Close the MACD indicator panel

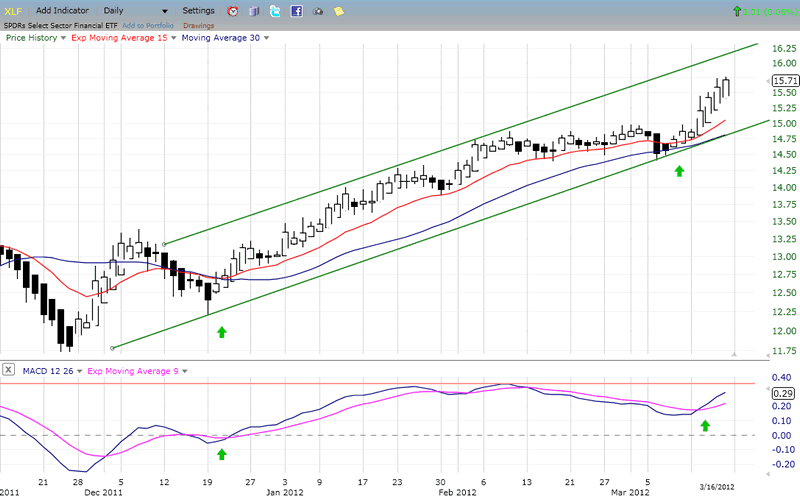point(7,370)
